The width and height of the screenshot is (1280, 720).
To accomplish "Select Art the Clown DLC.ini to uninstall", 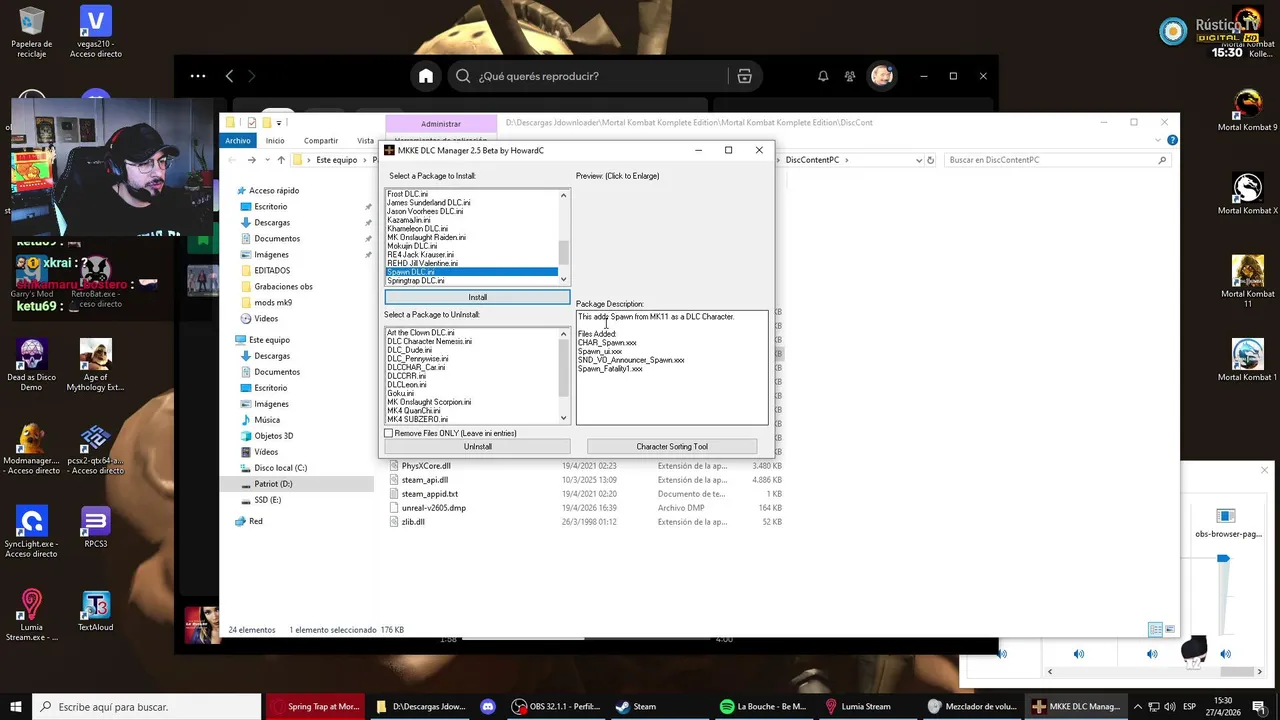I will click(x=421, y=333).
